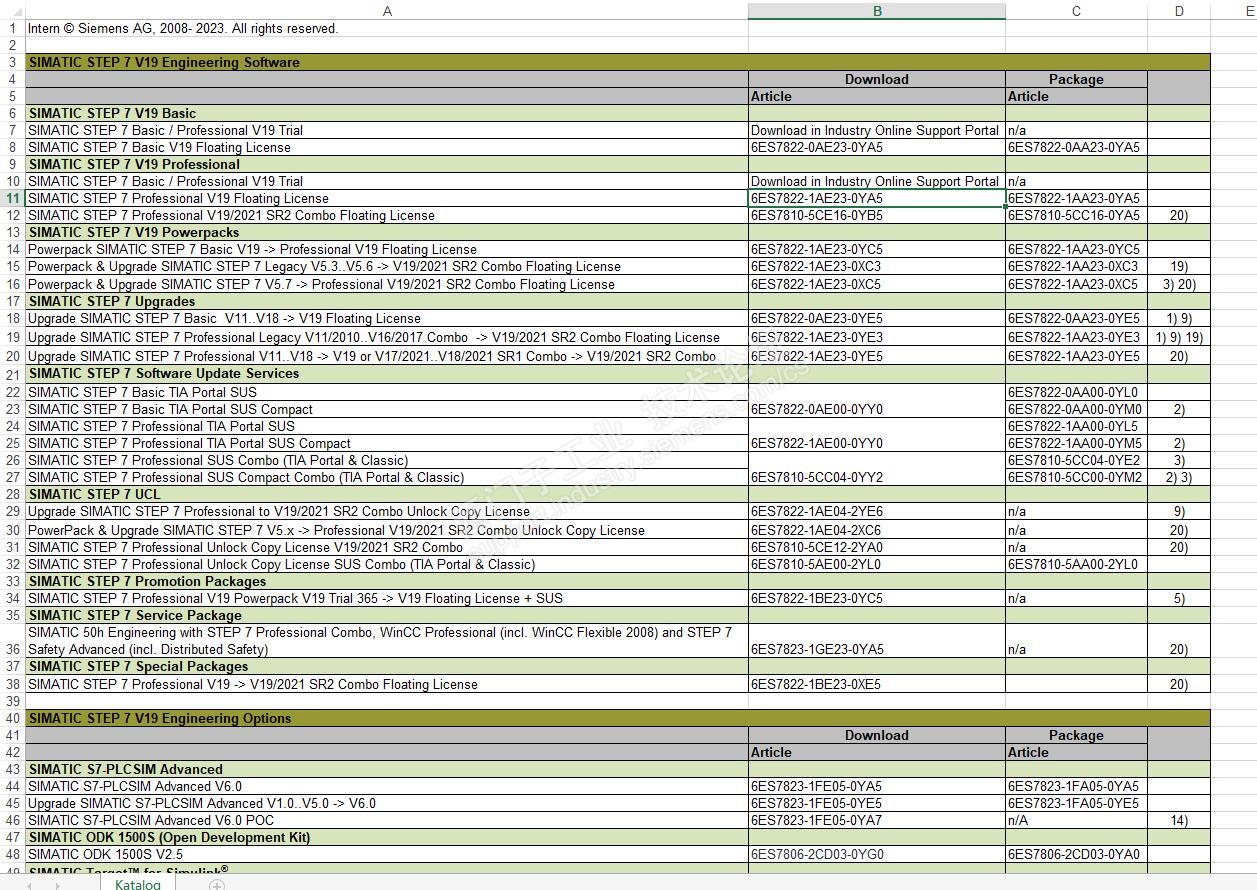This screenshot has height=890, width=1257.
Task: Click 'SIMATIC STEP 7 Special Packages' section cell
Action: tap(387, 666)
